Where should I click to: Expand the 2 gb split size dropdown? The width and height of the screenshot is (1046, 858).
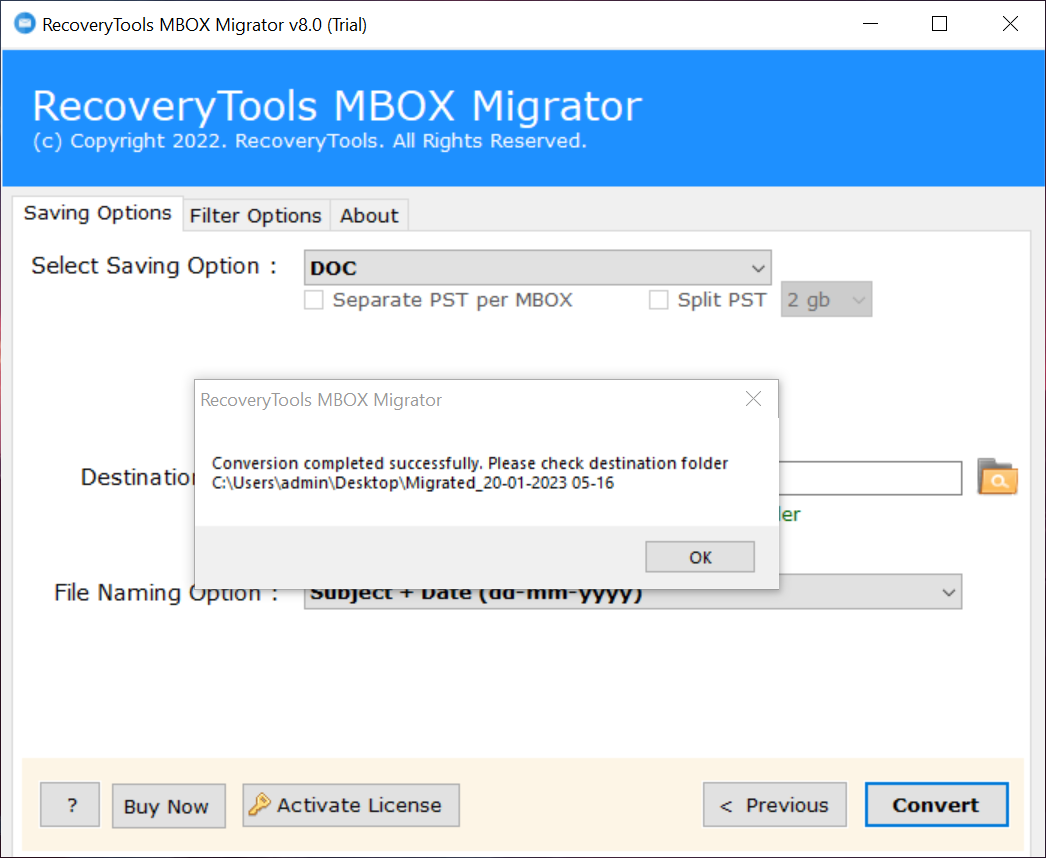(x=826, y=300)
